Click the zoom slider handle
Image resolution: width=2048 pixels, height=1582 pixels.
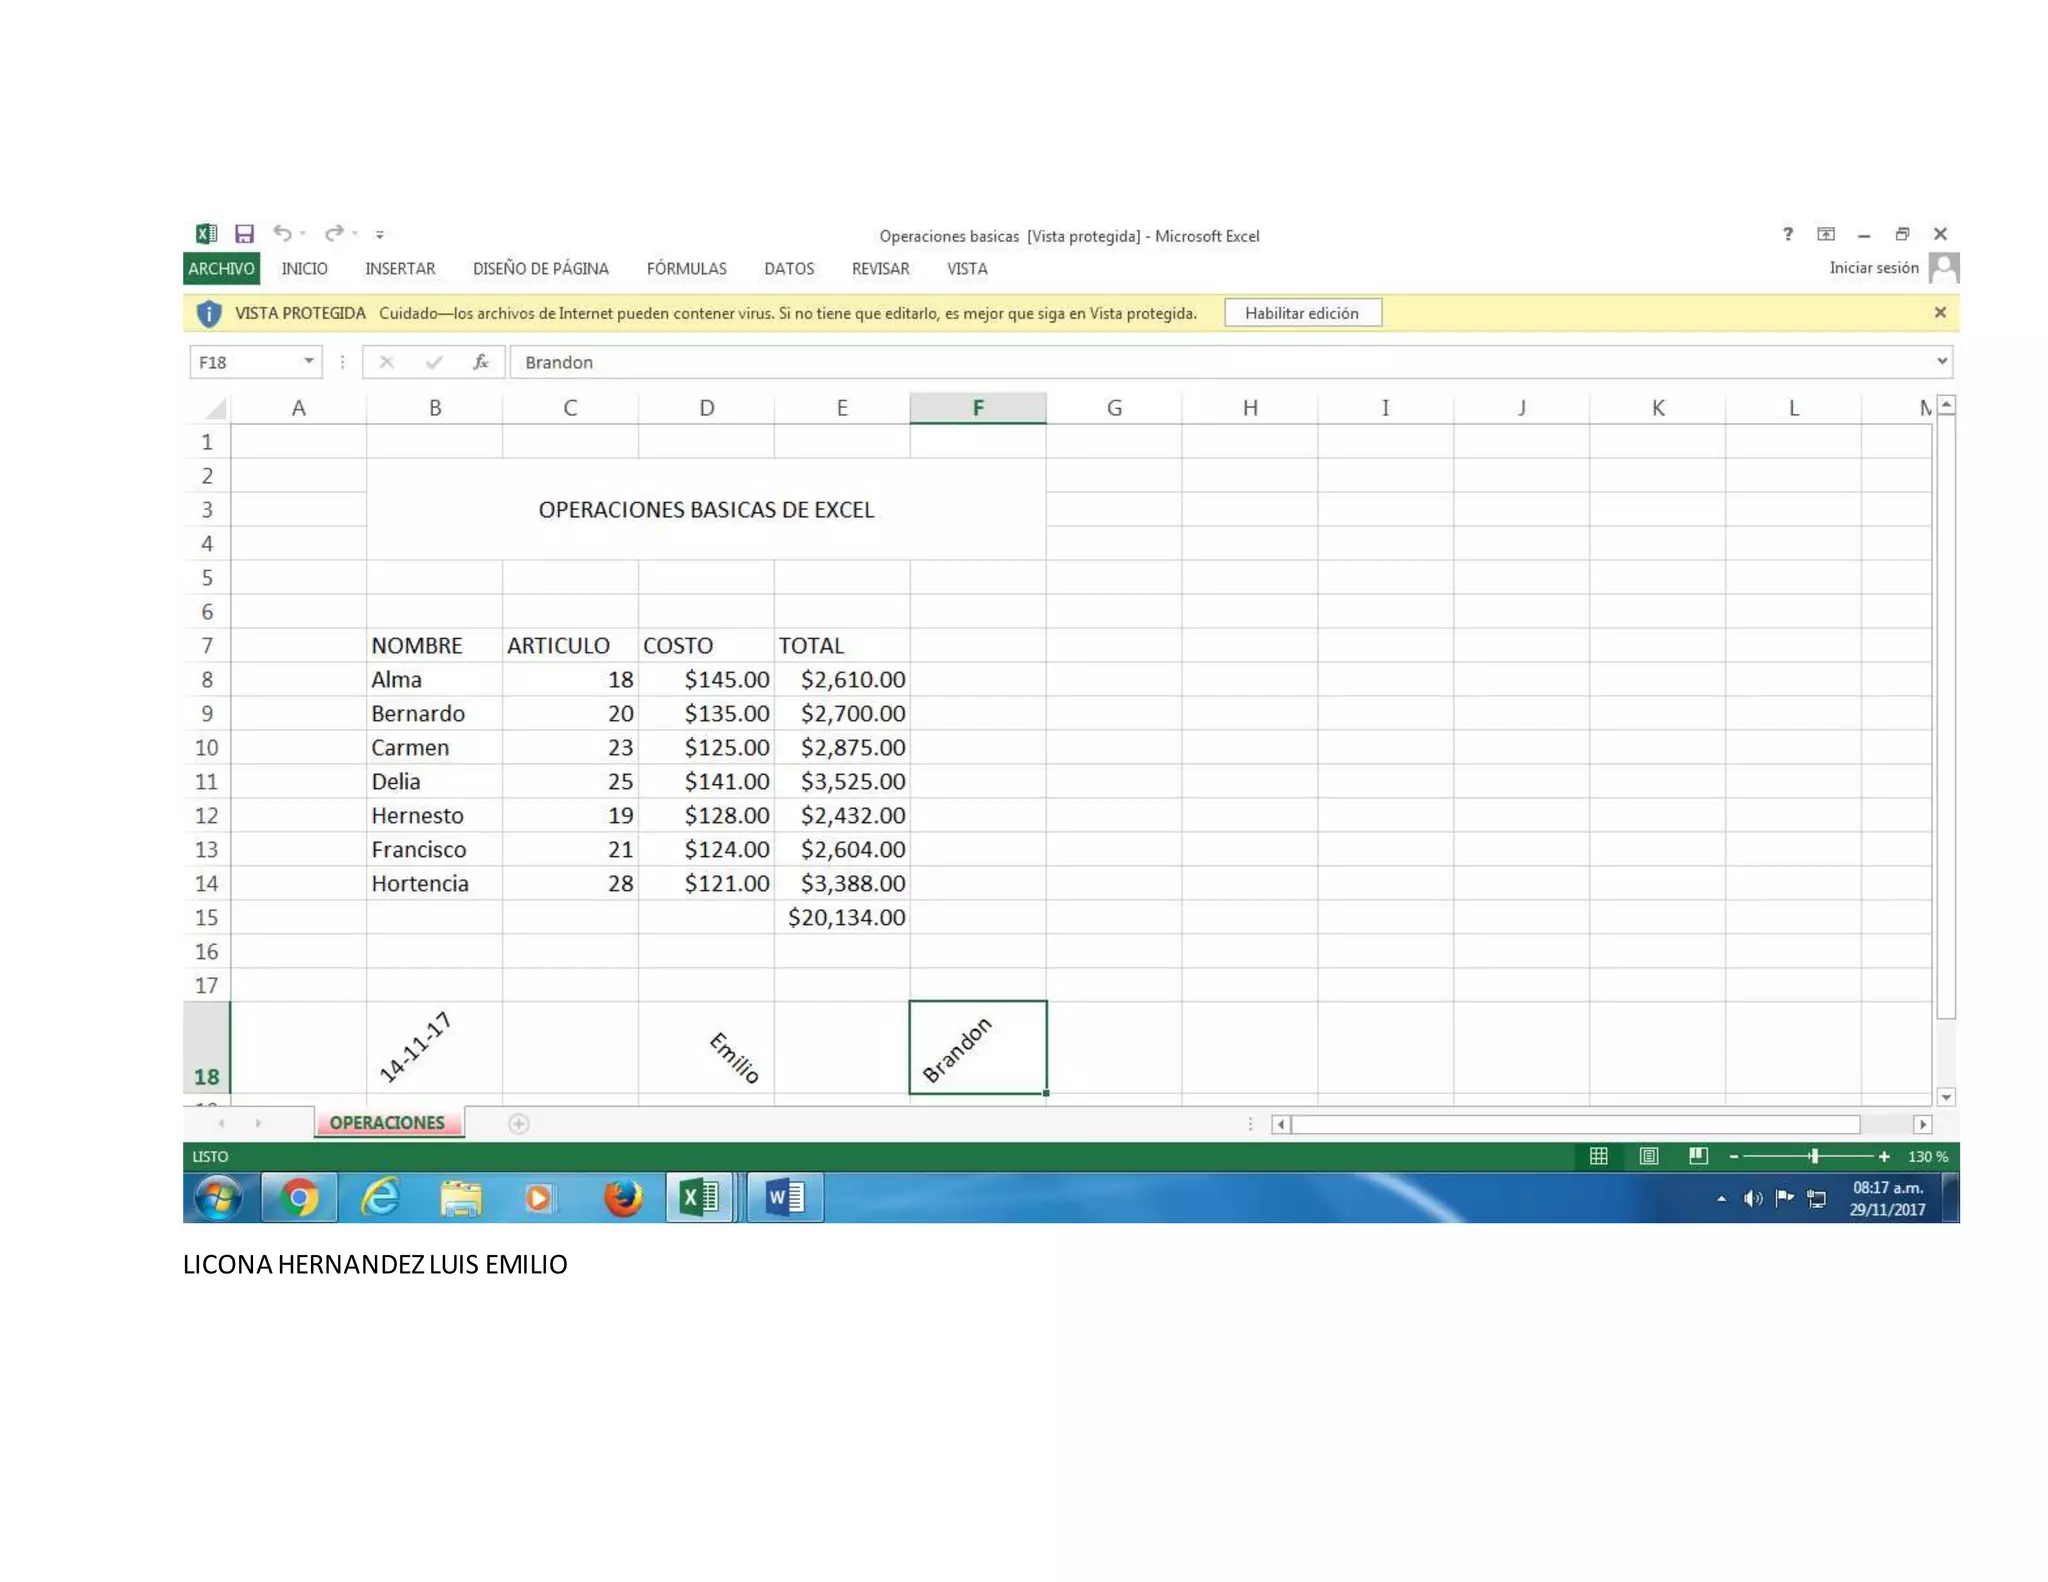point(1813,1156)
